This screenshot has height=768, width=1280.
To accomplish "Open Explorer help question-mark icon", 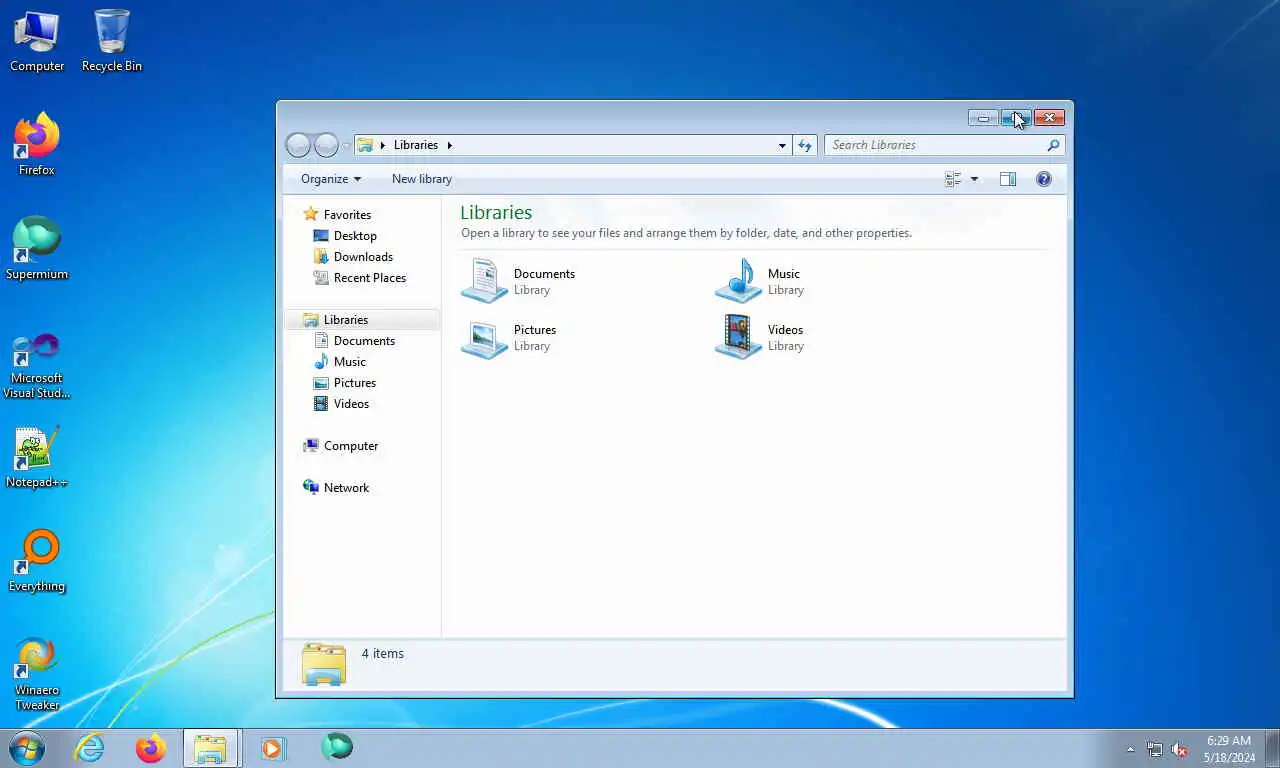I will coord(1044,179).
